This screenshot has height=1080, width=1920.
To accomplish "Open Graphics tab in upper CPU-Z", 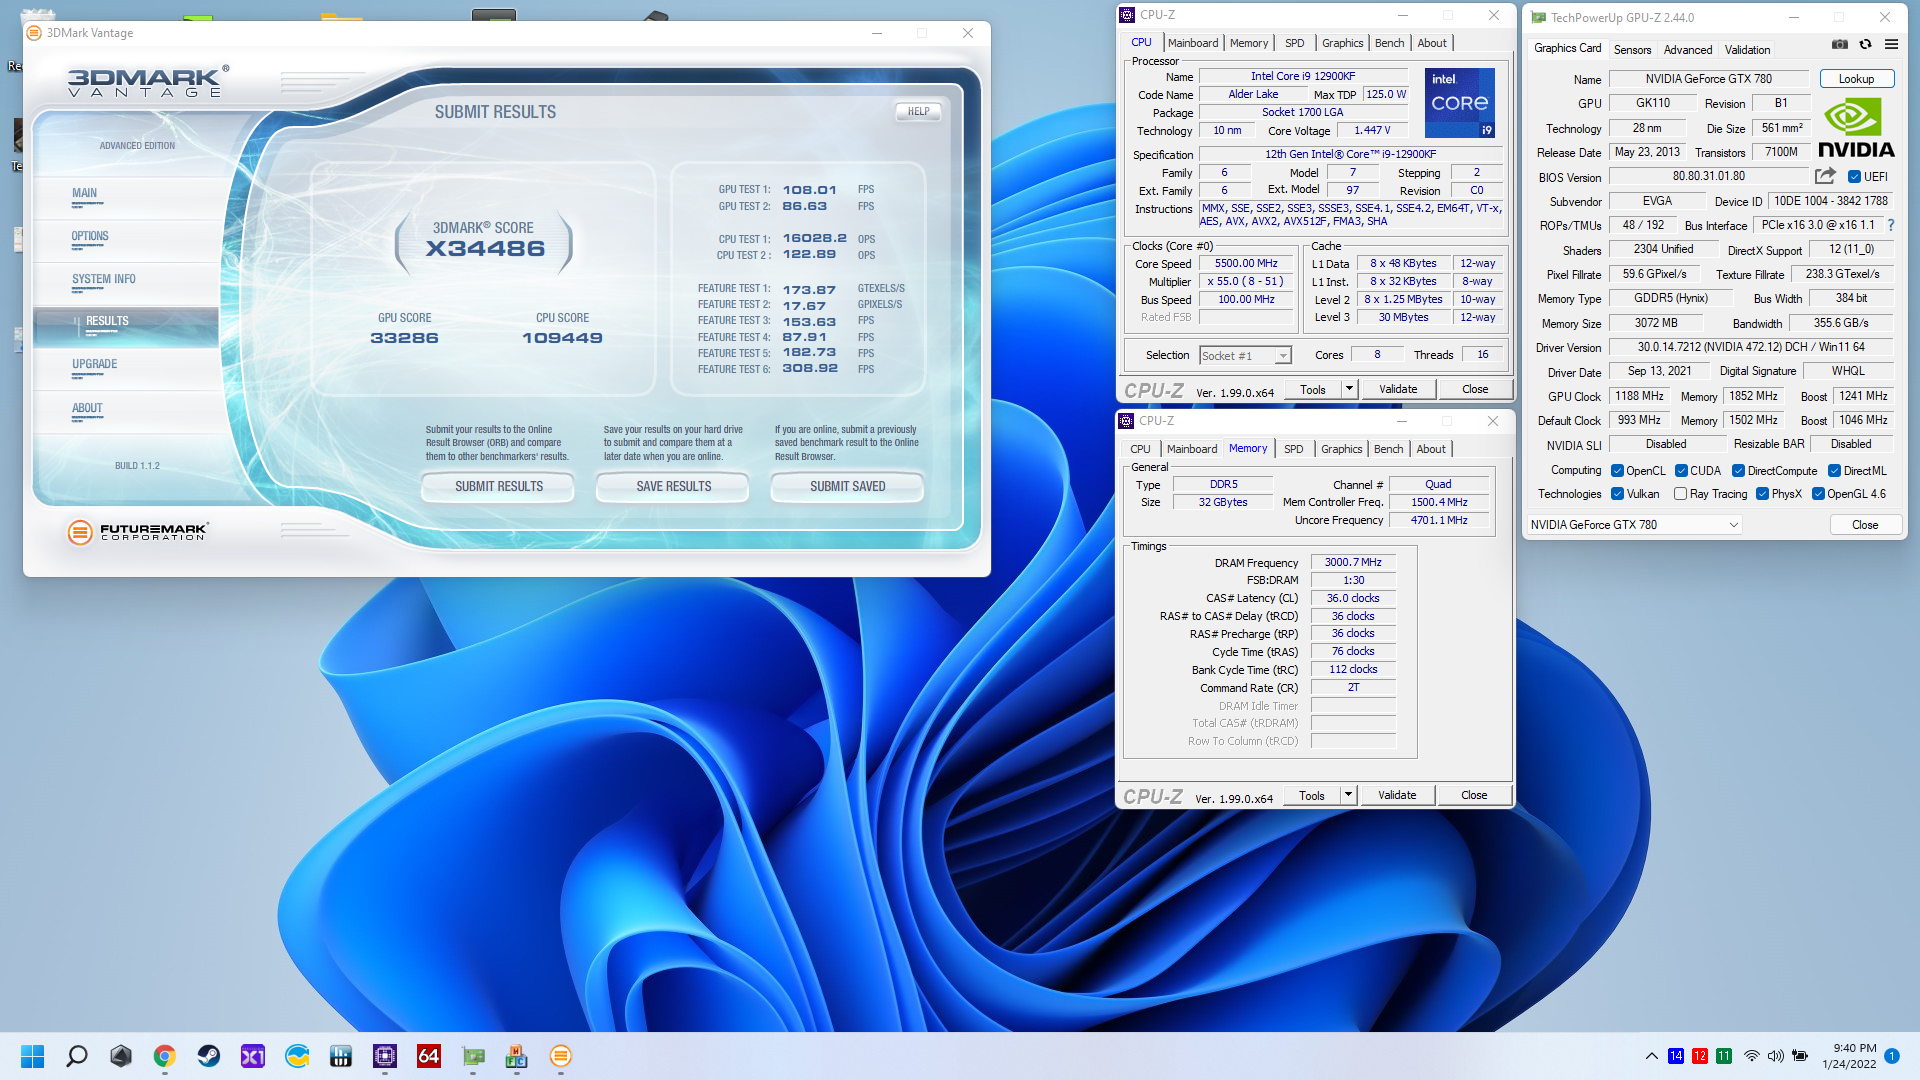I will point(1342,43).
